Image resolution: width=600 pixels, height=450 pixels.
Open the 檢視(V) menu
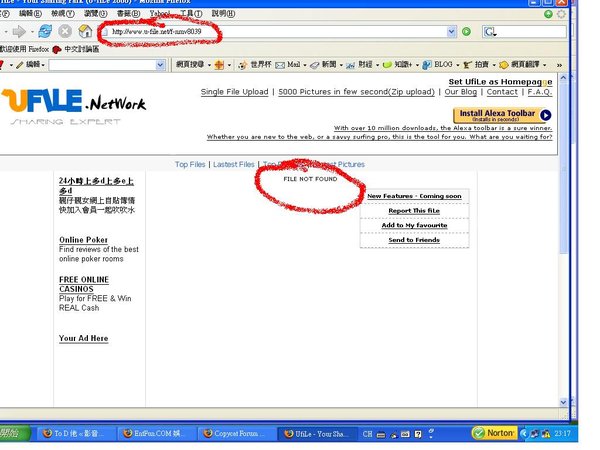pyautogui.click(x=63, y=14)
